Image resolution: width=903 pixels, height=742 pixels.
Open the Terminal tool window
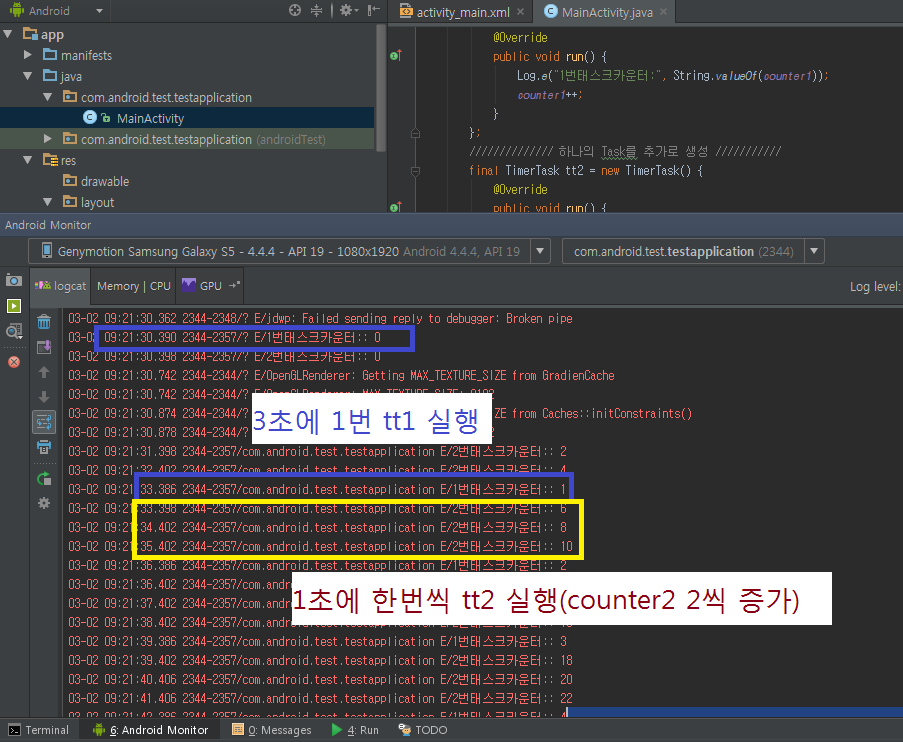point(38,730)
